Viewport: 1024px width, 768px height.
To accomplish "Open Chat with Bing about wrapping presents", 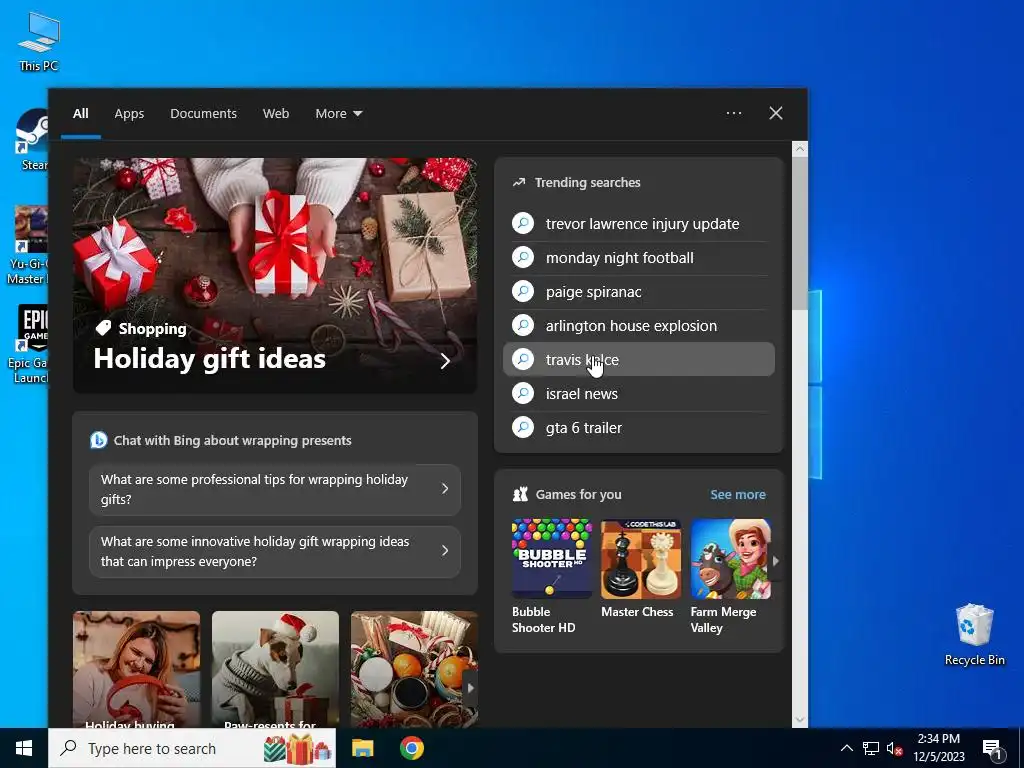I will pos(232,440).
